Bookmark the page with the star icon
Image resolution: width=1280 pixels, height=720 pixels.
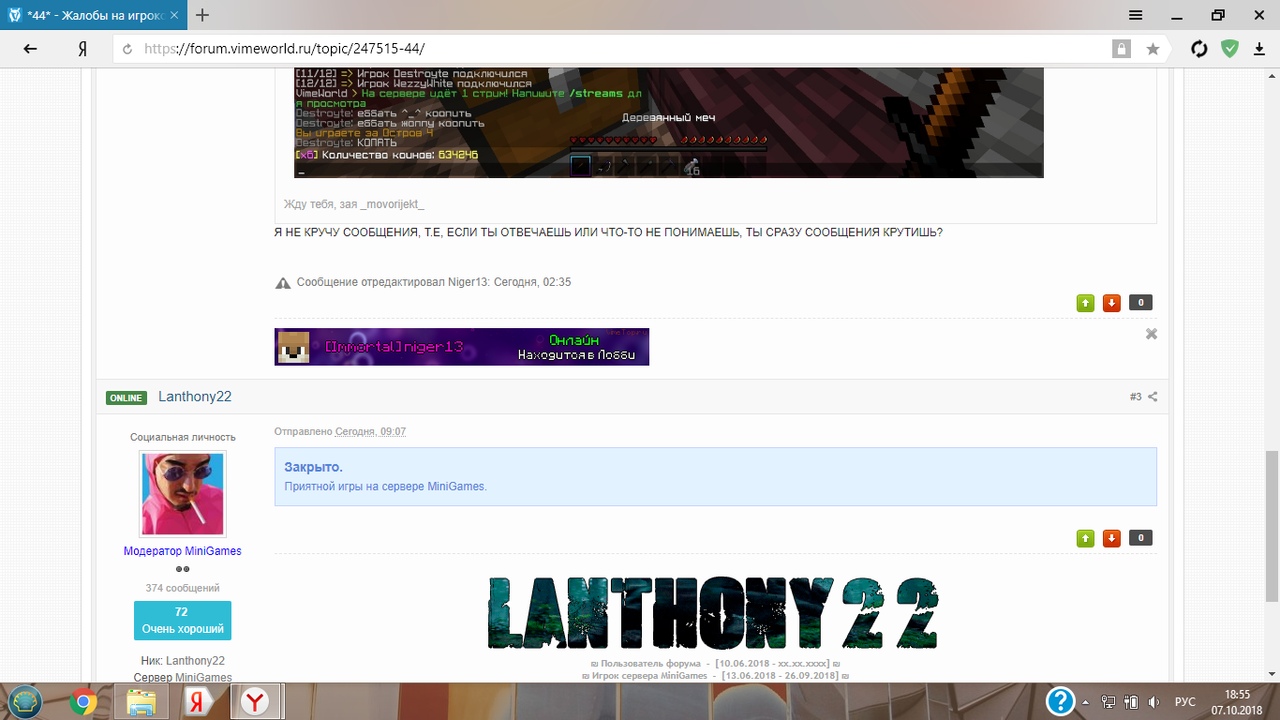click(1153, 49)
